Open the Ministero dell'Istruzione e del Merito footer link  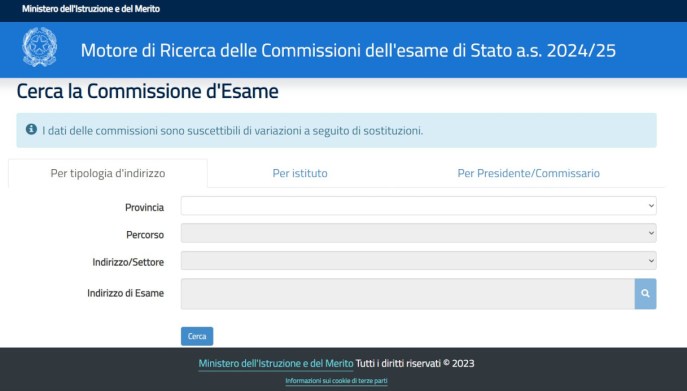276,363
